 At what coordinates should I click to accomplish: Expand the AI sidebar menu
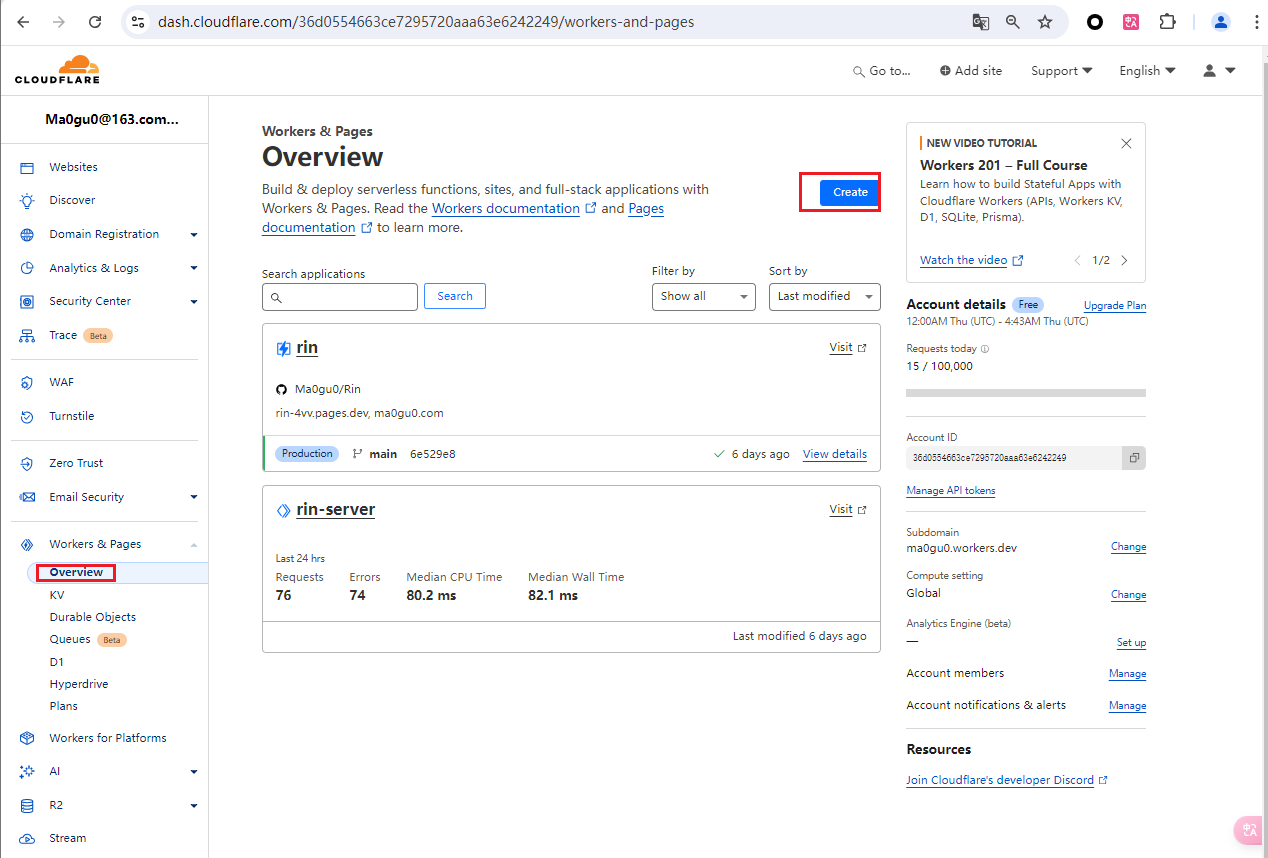point(194,772)
